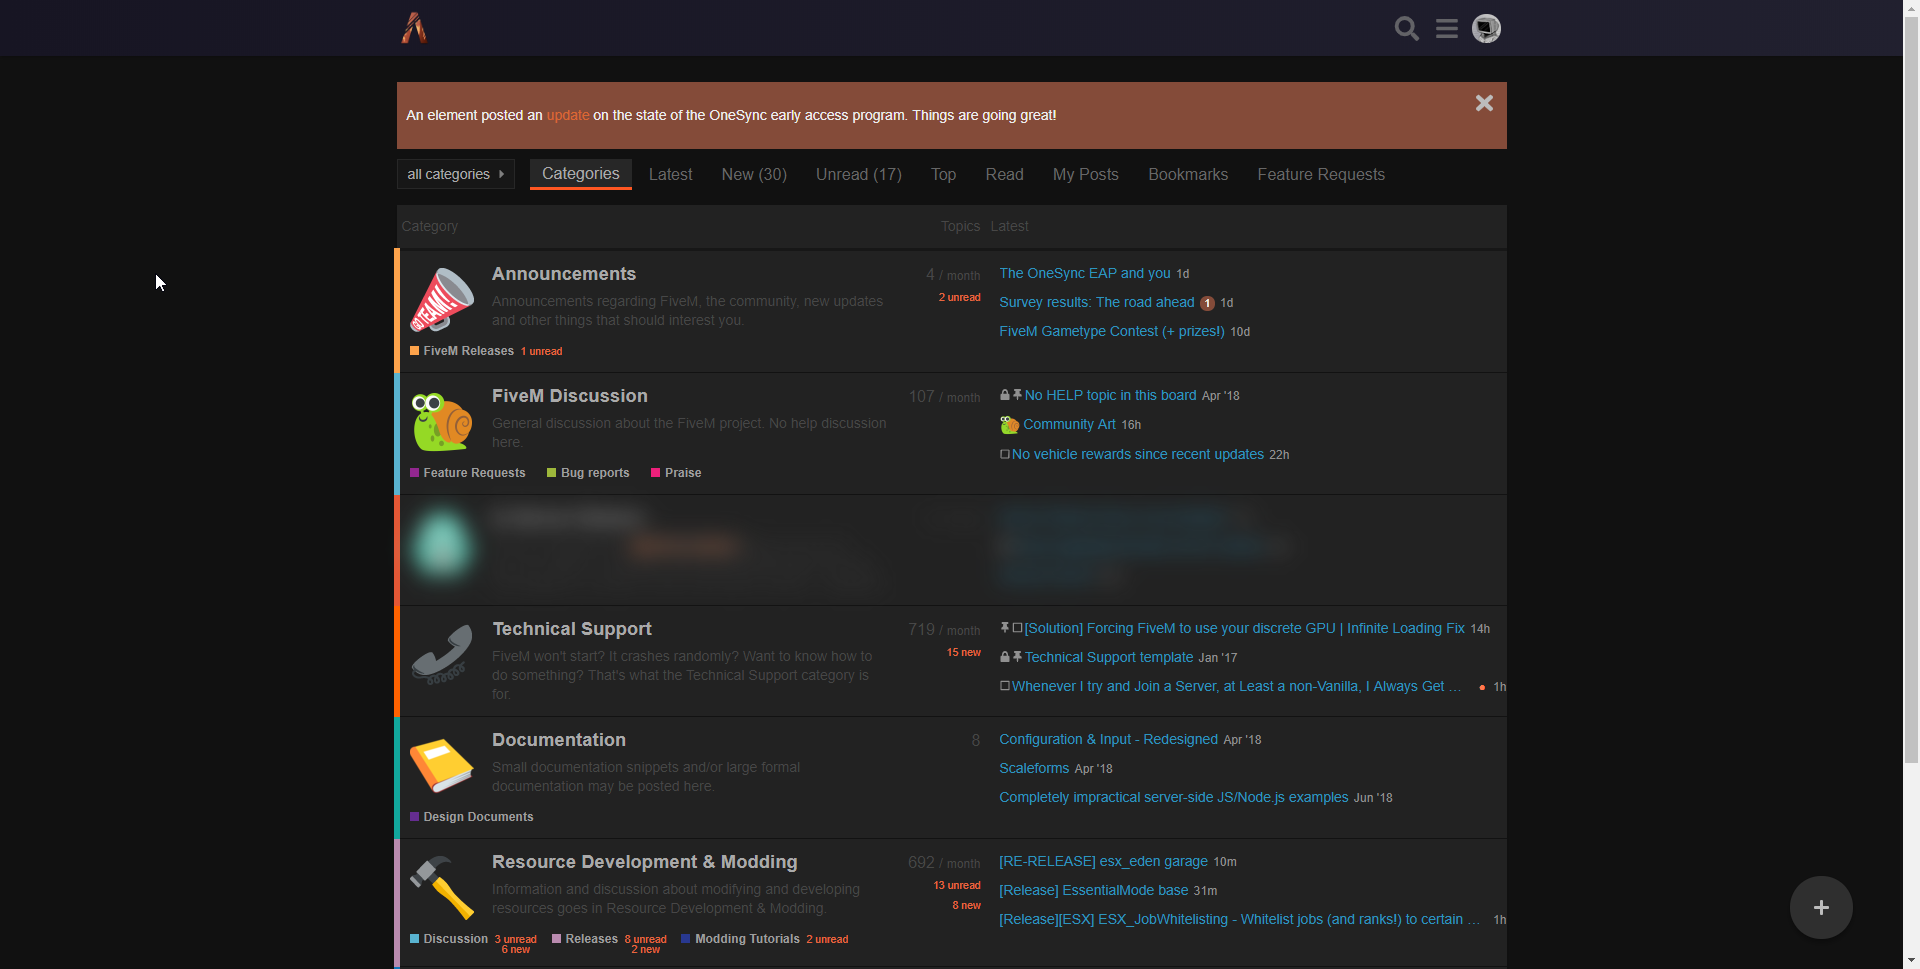Open the search magnifier icon
The image size is (1920, 969).
(1406, 29)
